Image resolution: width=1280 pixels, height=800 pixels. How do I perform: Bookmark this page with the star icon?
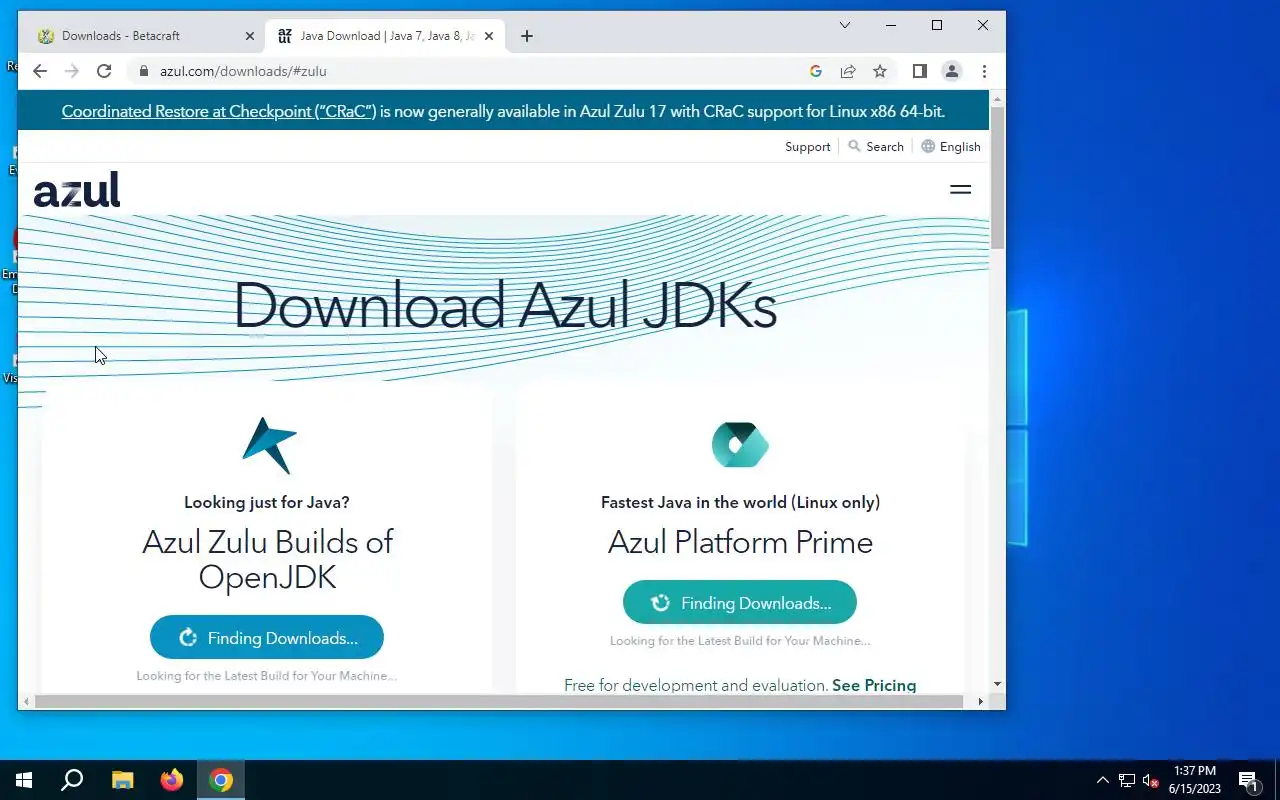pos(880,71)
